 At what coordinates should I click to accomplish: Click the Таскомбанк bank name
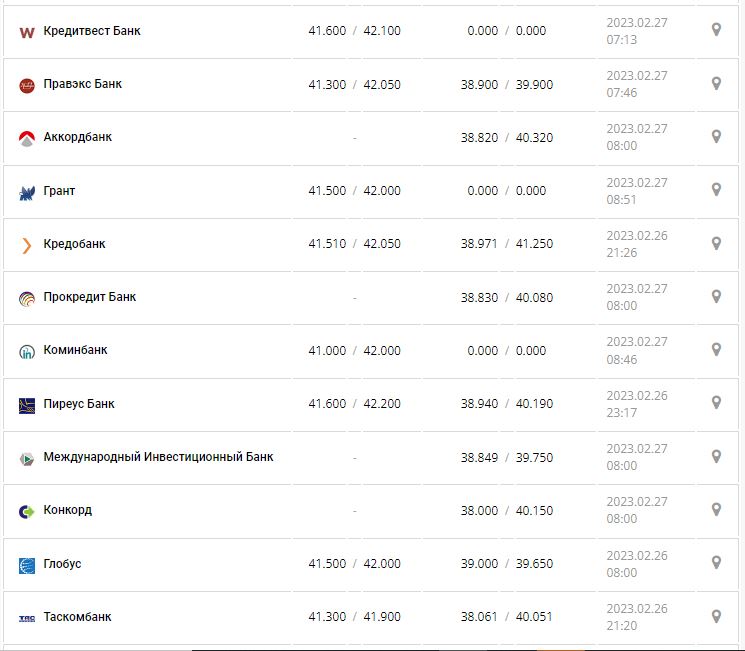tap(78, 617)
